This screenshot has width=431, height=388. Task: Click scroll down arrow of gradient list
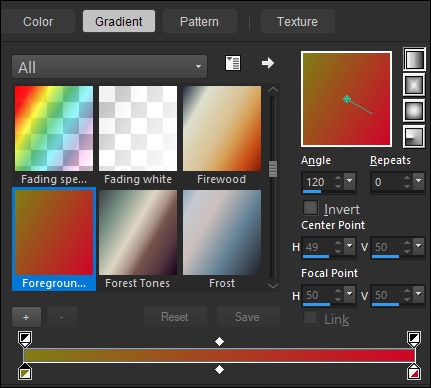pos(273,285)
